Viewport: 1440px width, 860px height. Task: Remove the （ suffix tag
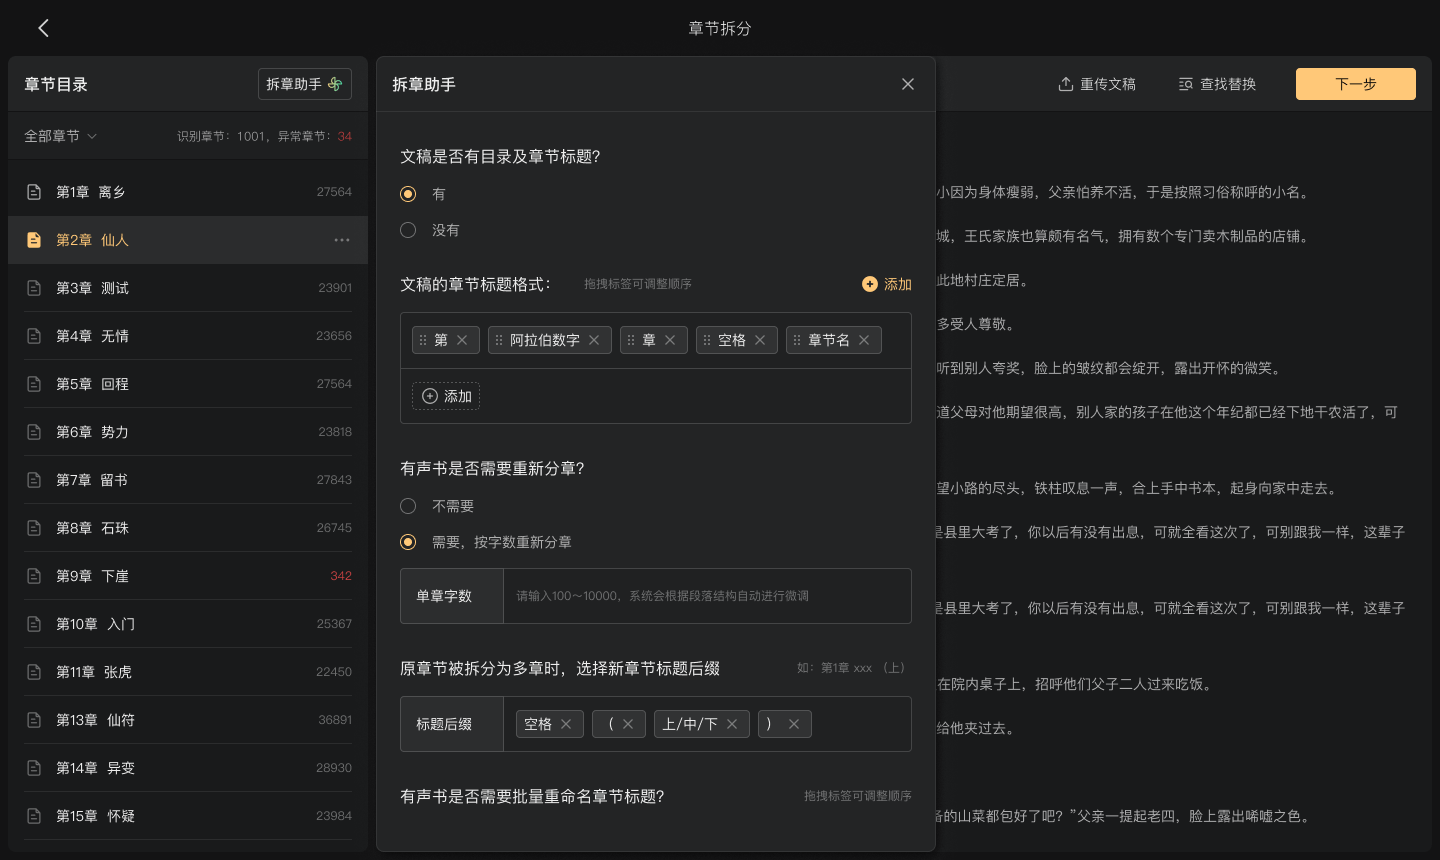tap(628, 724)
